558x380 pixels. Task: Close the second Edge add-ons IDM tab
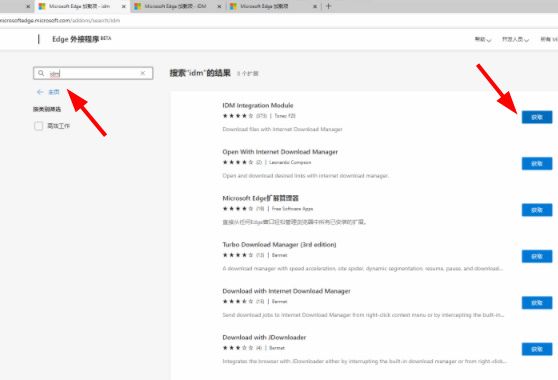219,6
